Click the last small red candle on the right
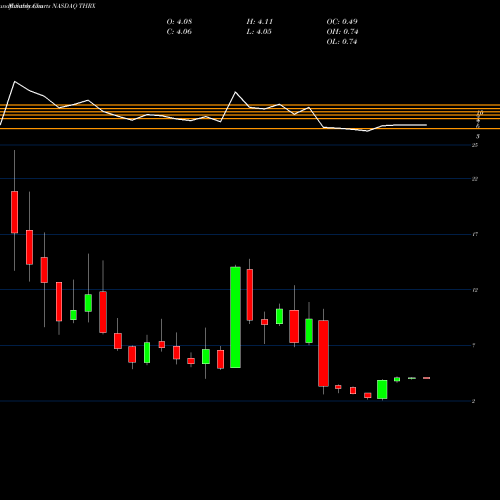The height and width of the screenshot is (500, 500). point(426,378)
